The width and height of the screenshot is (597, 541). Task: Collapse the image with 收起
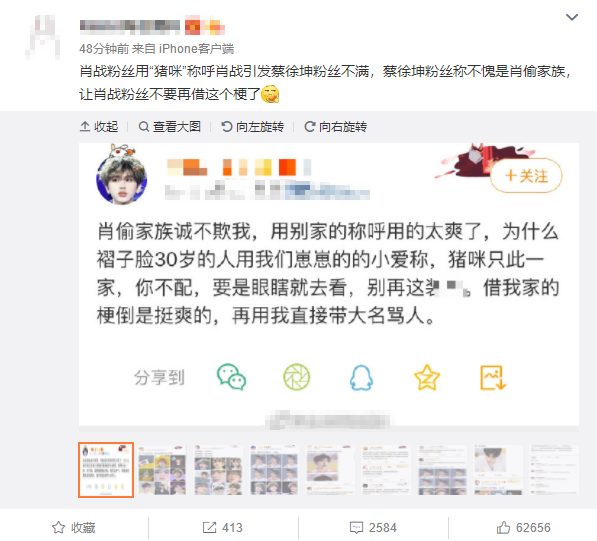click(99, 126)
